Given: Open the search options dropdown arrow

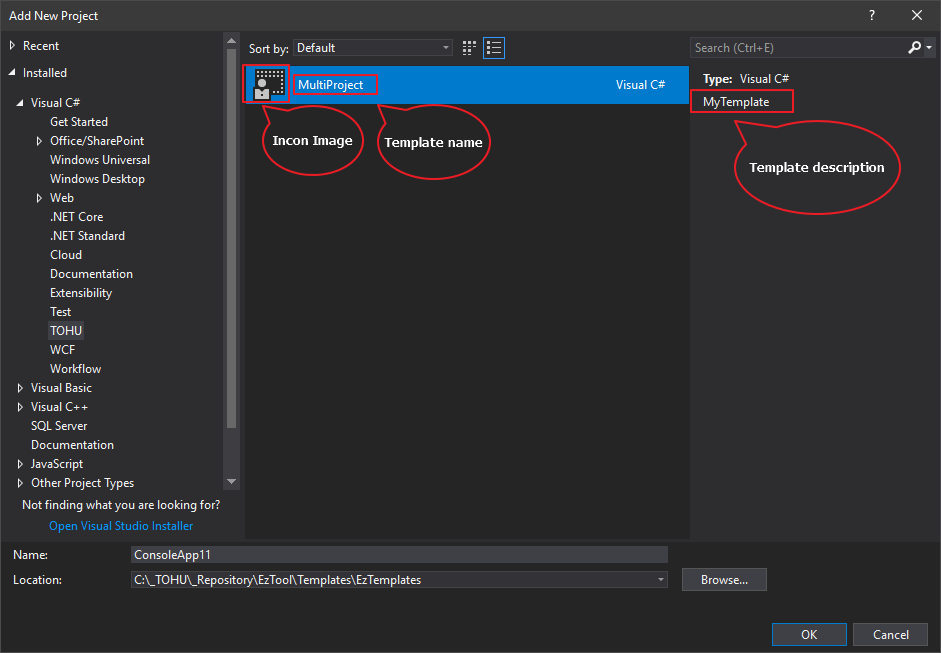Looking at the screenshot, I should click(x=928, y=47).
